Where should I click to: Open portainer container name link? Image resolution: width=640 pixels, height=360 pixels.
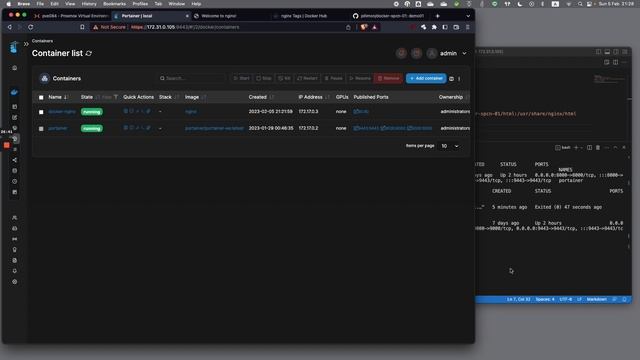tap(58, 128)
